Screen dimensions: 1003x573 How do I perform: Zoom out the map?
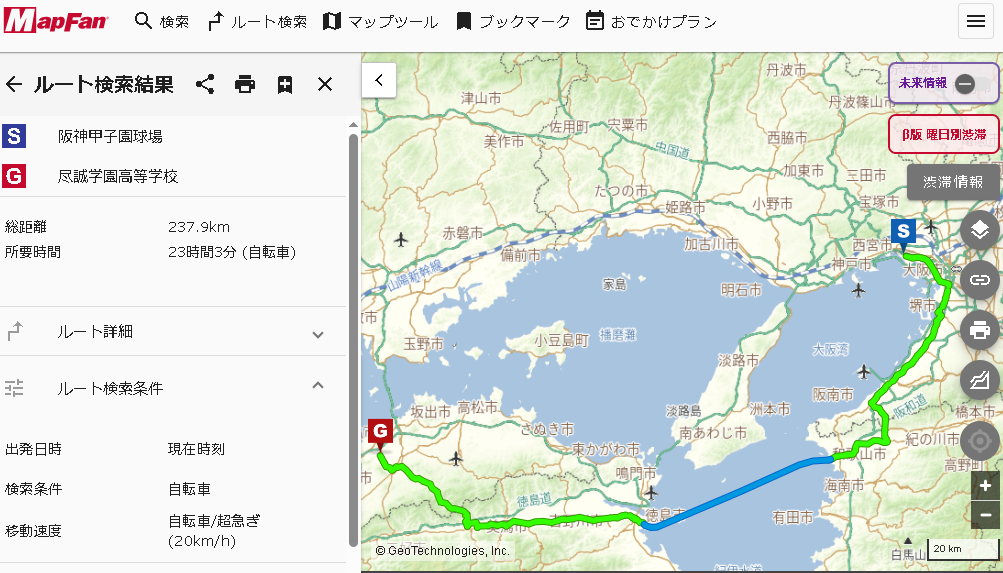[x=985, y=515]
